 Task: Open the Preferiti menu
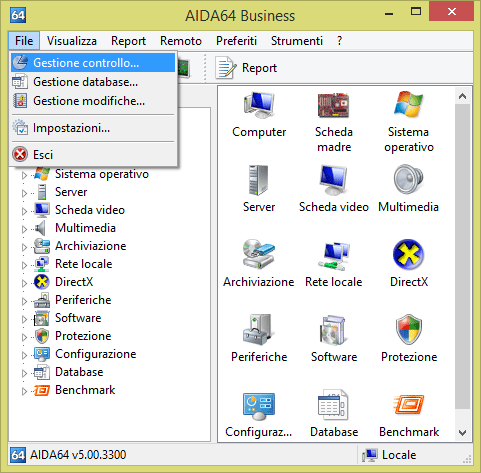[236, 41]
